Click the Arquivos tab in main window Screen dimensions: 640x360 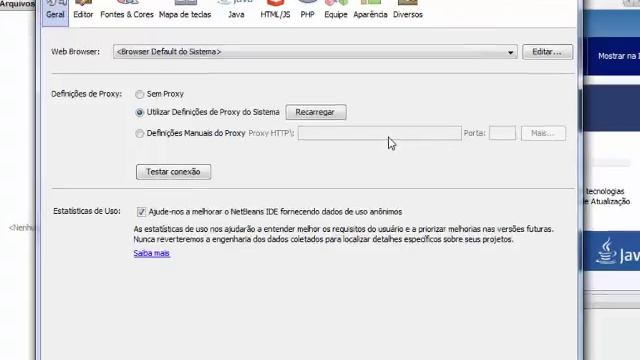[17, 4]
